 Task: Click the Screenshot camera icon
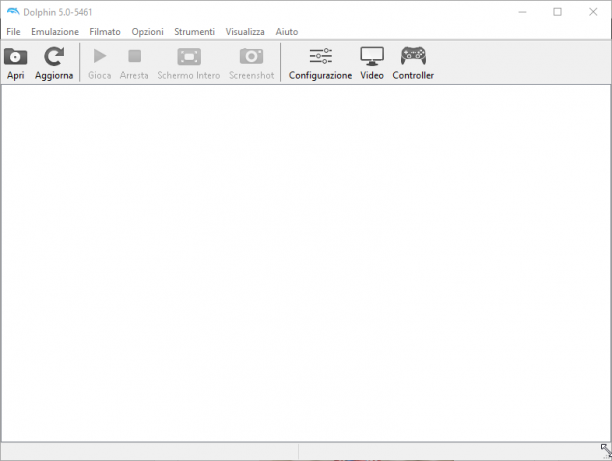(251, 57)
